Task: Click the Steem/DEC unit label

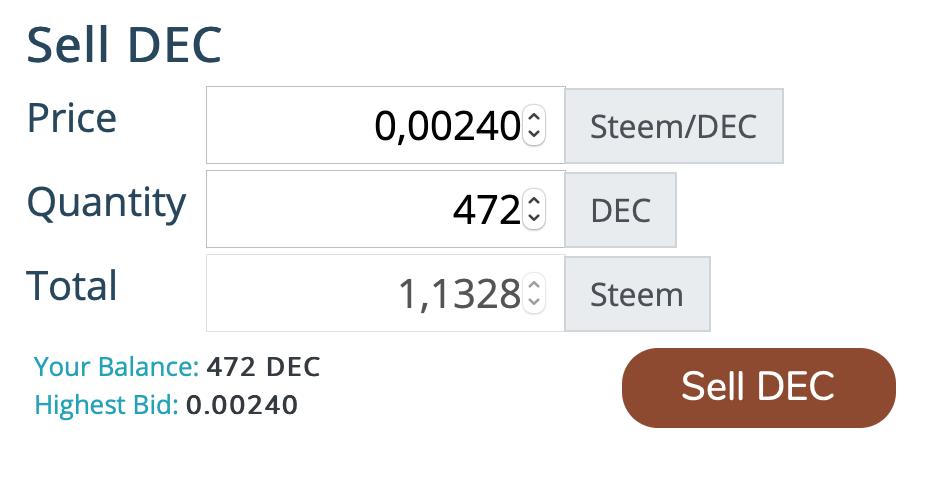Action: pos(674,126)
